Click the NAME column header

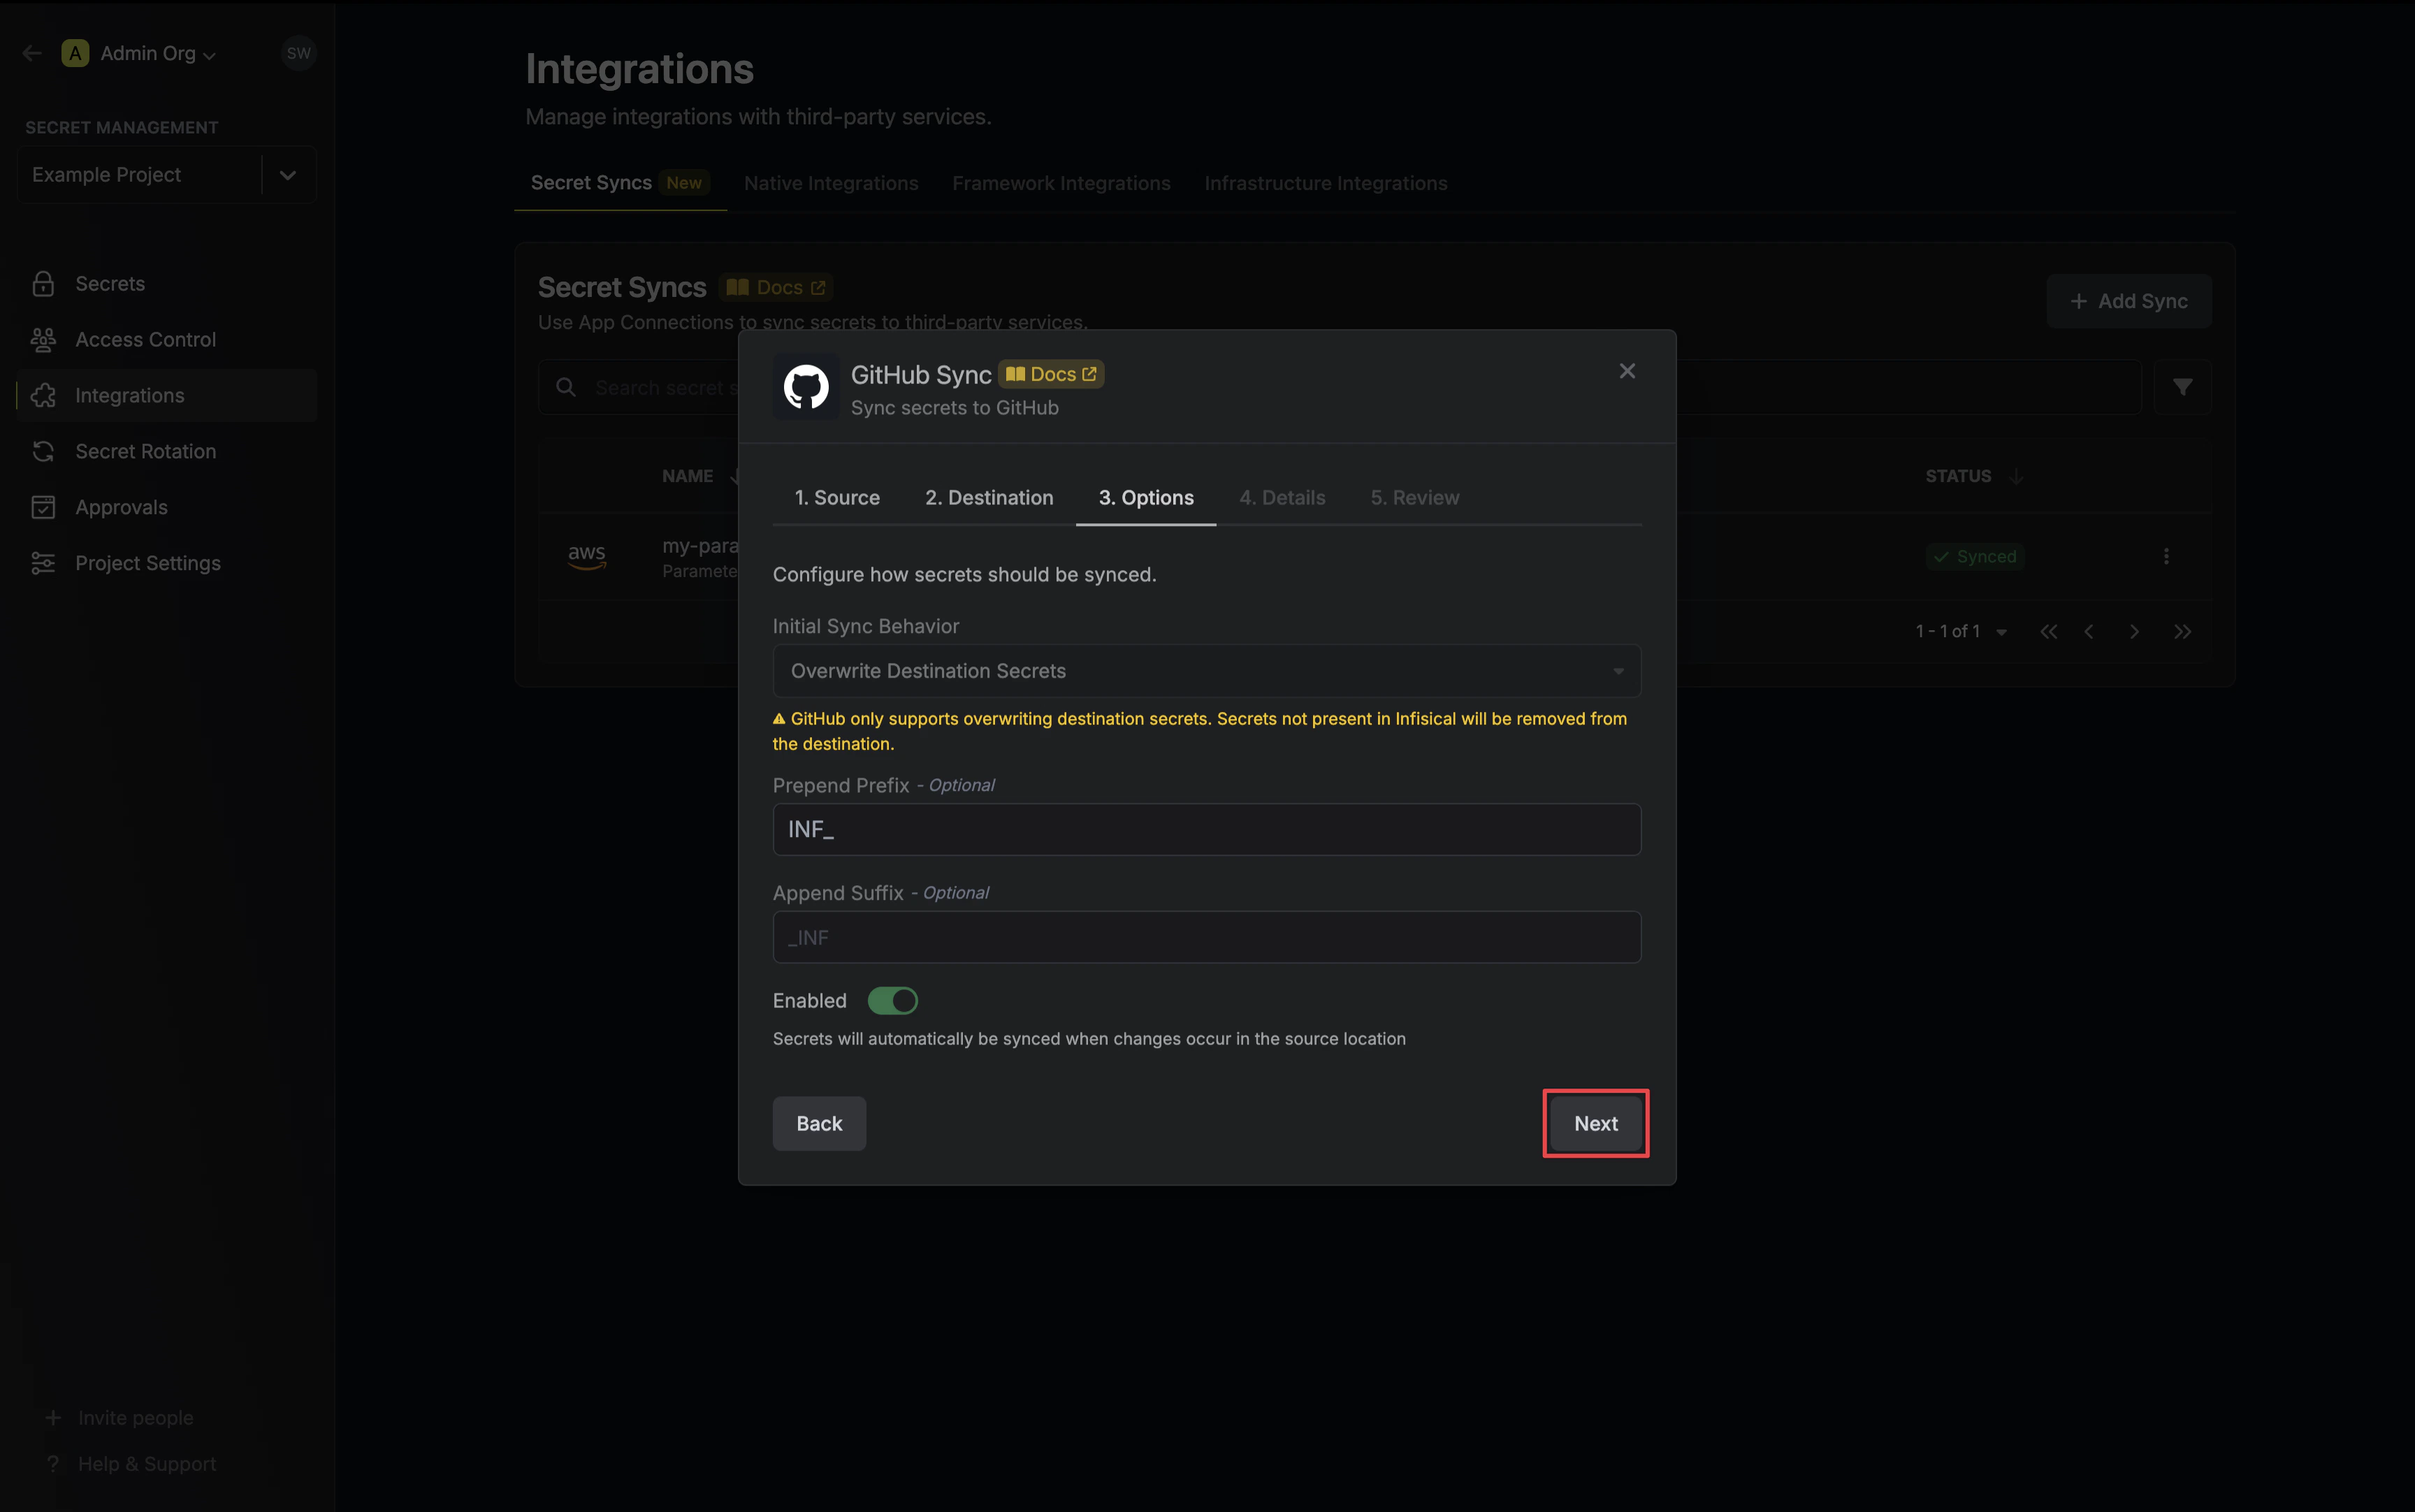pyautogui.click(x=687, y=476)
